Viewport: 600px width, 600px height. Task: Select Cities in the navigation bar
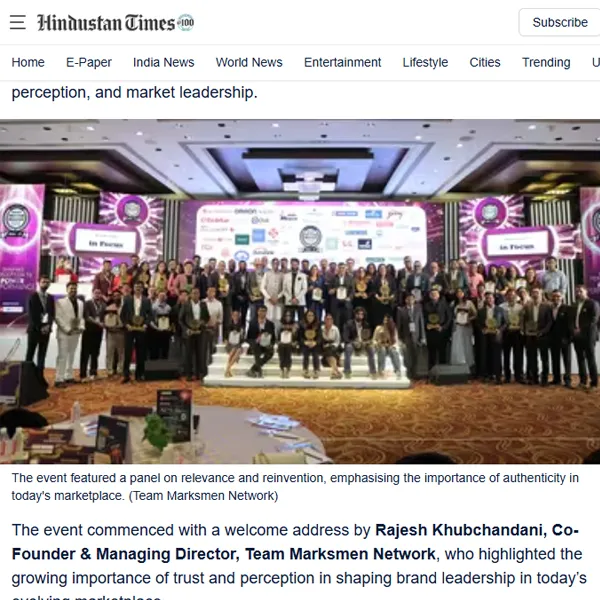485,62
